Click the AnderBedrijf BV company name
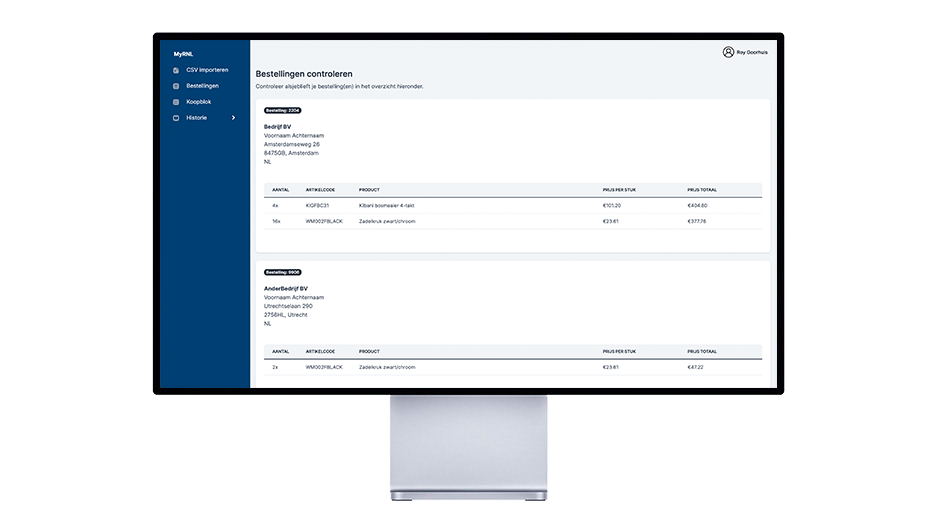 pos(286,289)
